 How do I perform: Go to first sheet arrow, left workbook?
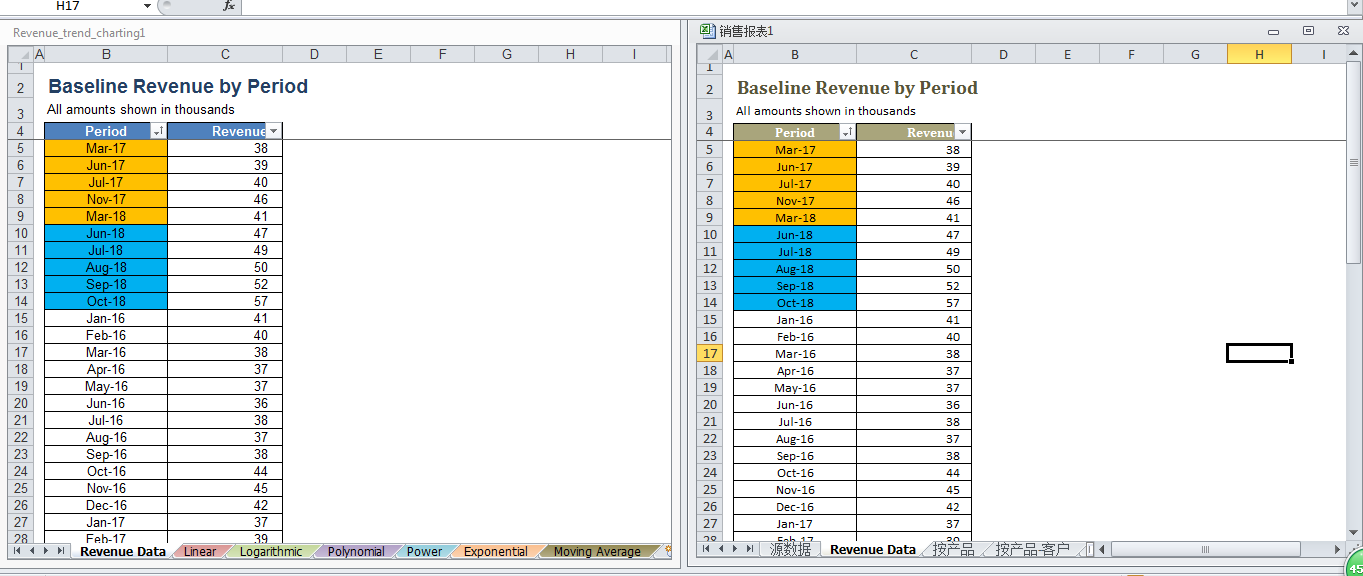click(x=16, y=551)
